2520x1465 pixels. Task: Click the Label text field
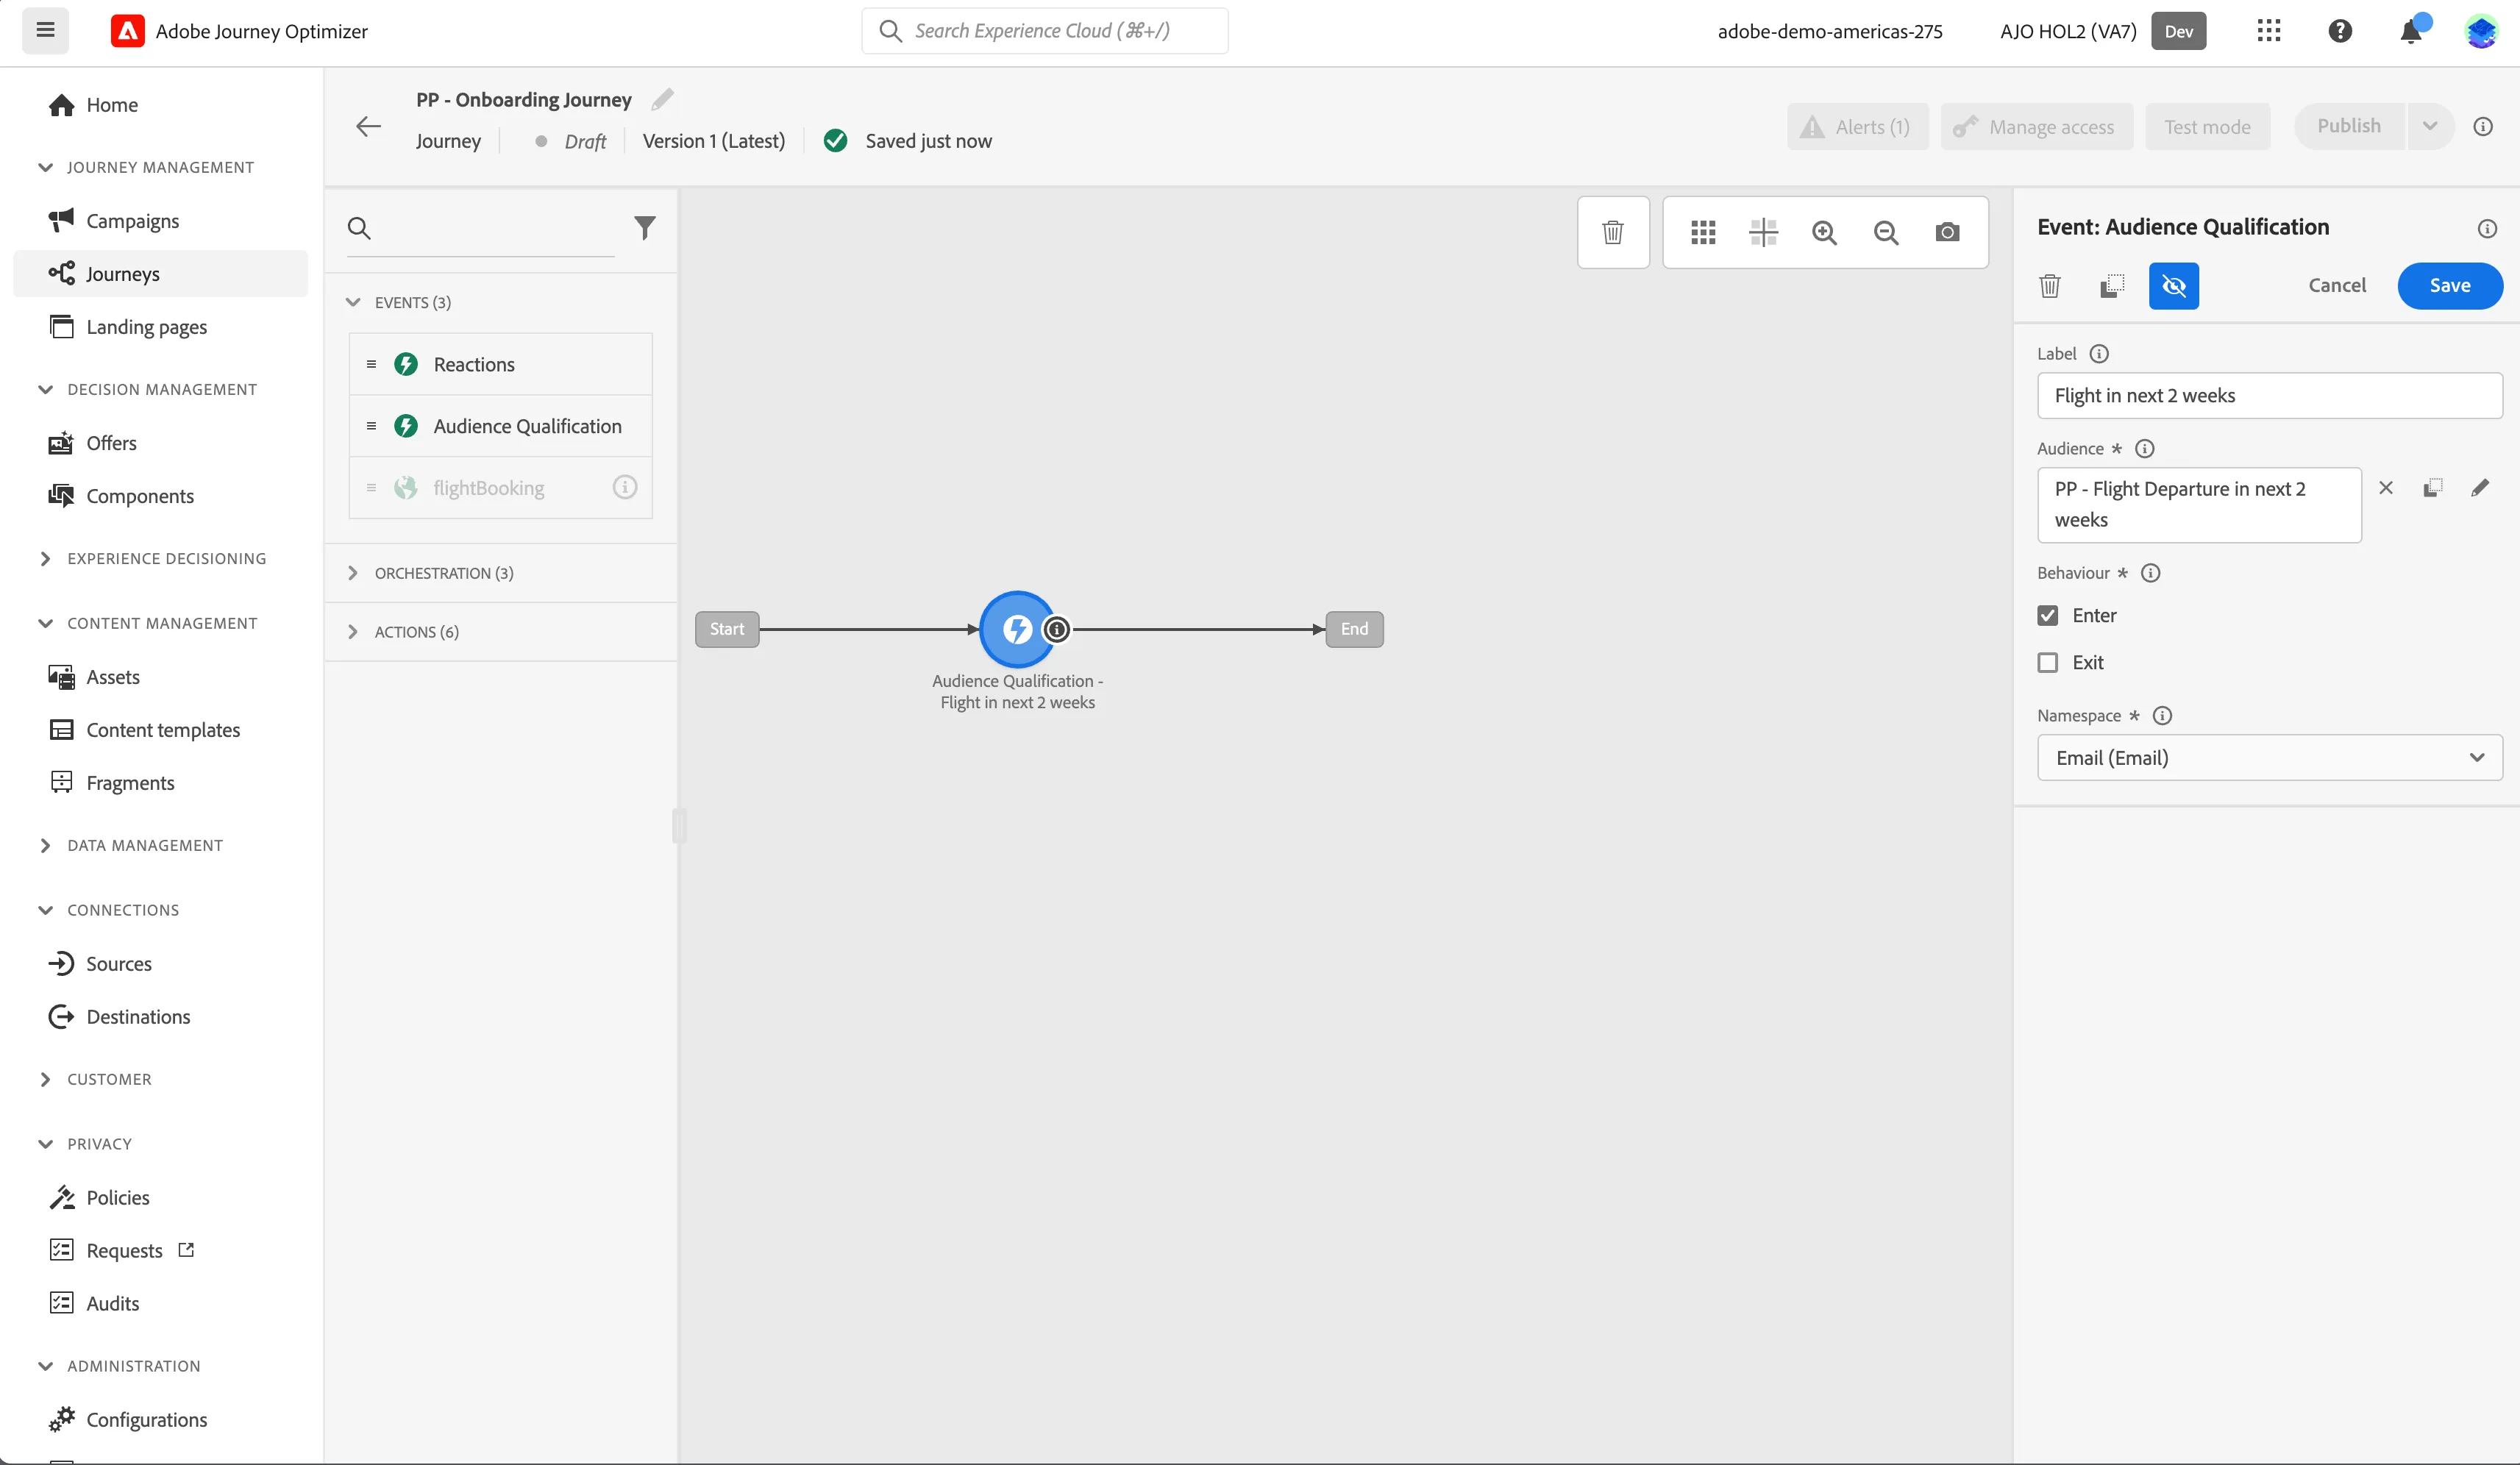2270,396
